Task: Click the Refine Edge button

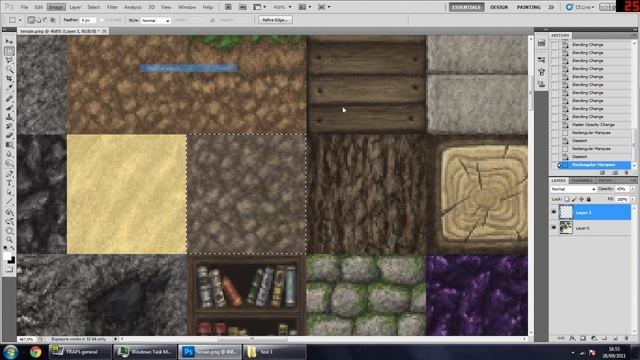Action: click(275, 20)
